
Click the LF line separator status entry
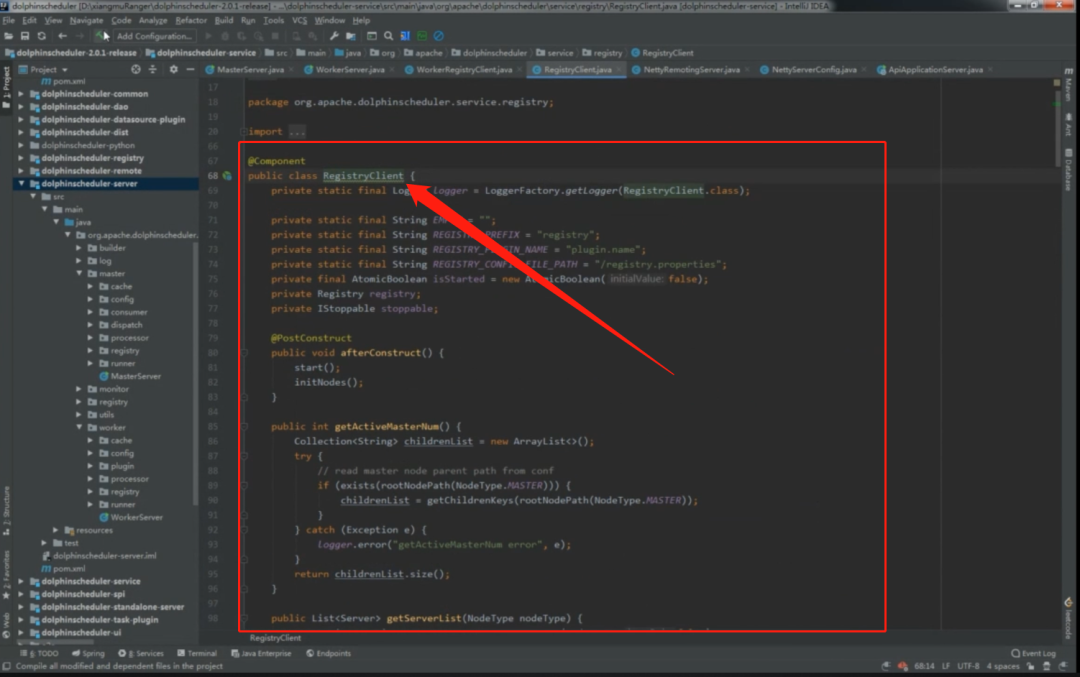(946, 667)
